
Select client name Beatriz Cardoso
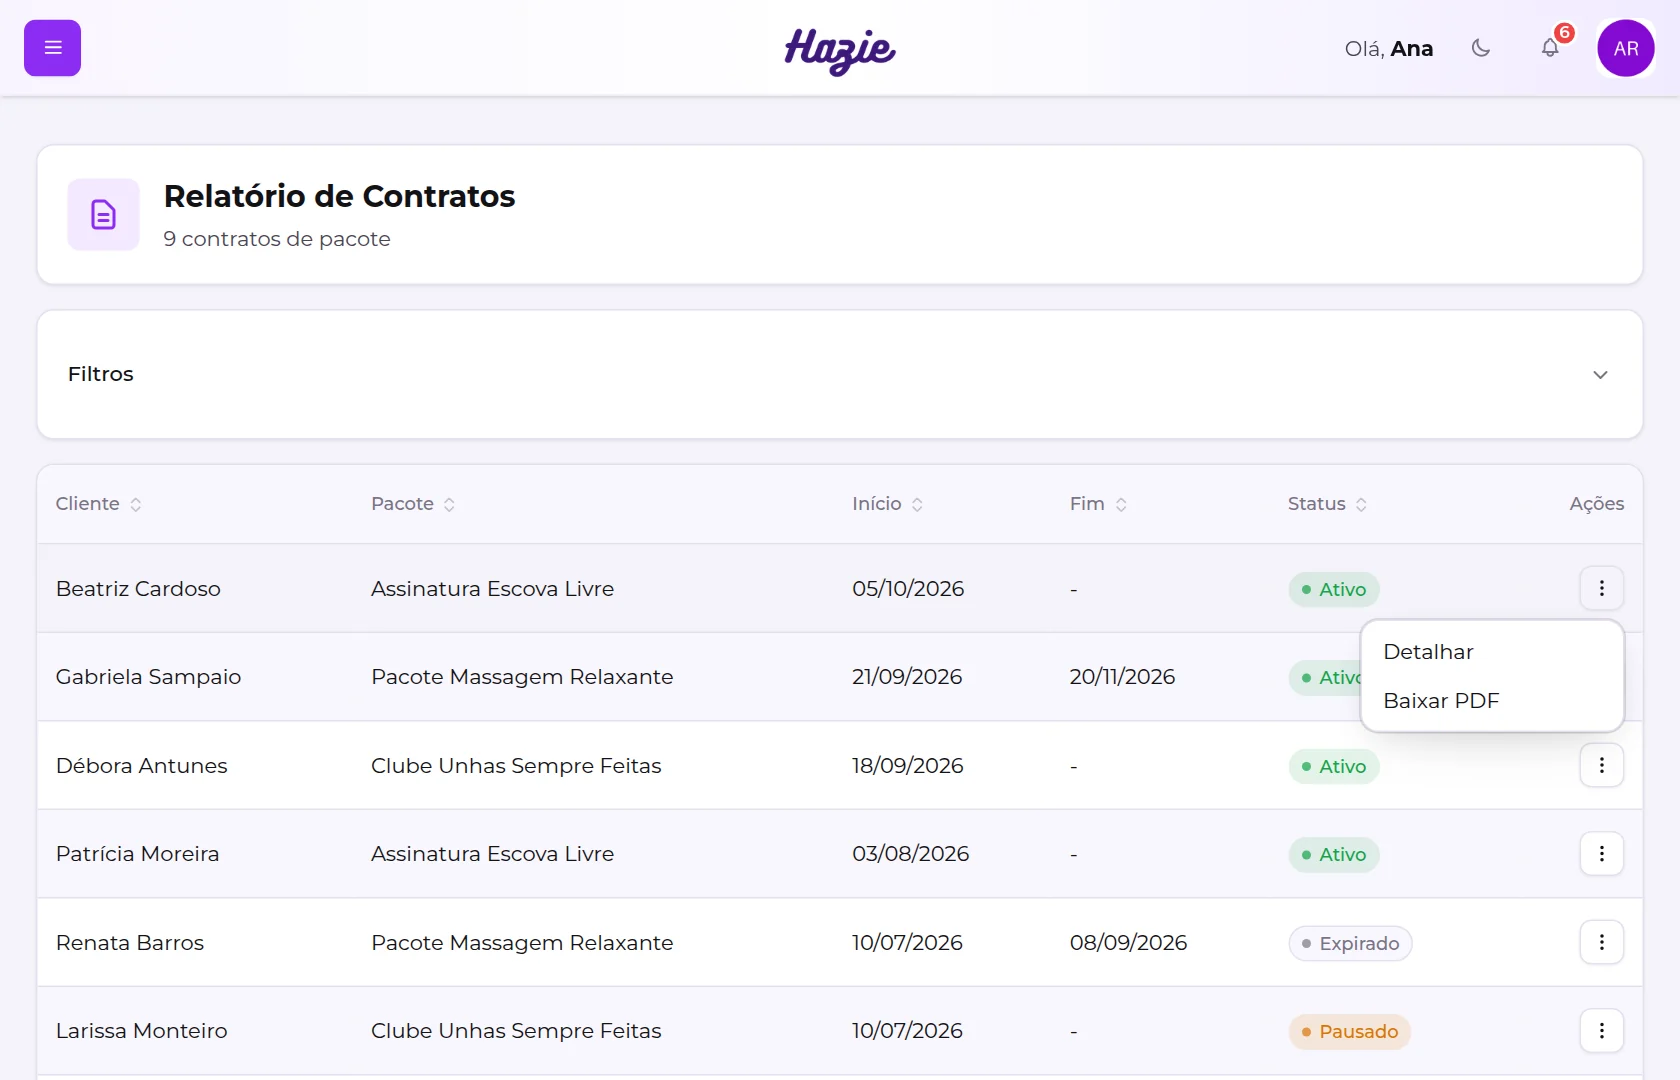coord(138,589)
